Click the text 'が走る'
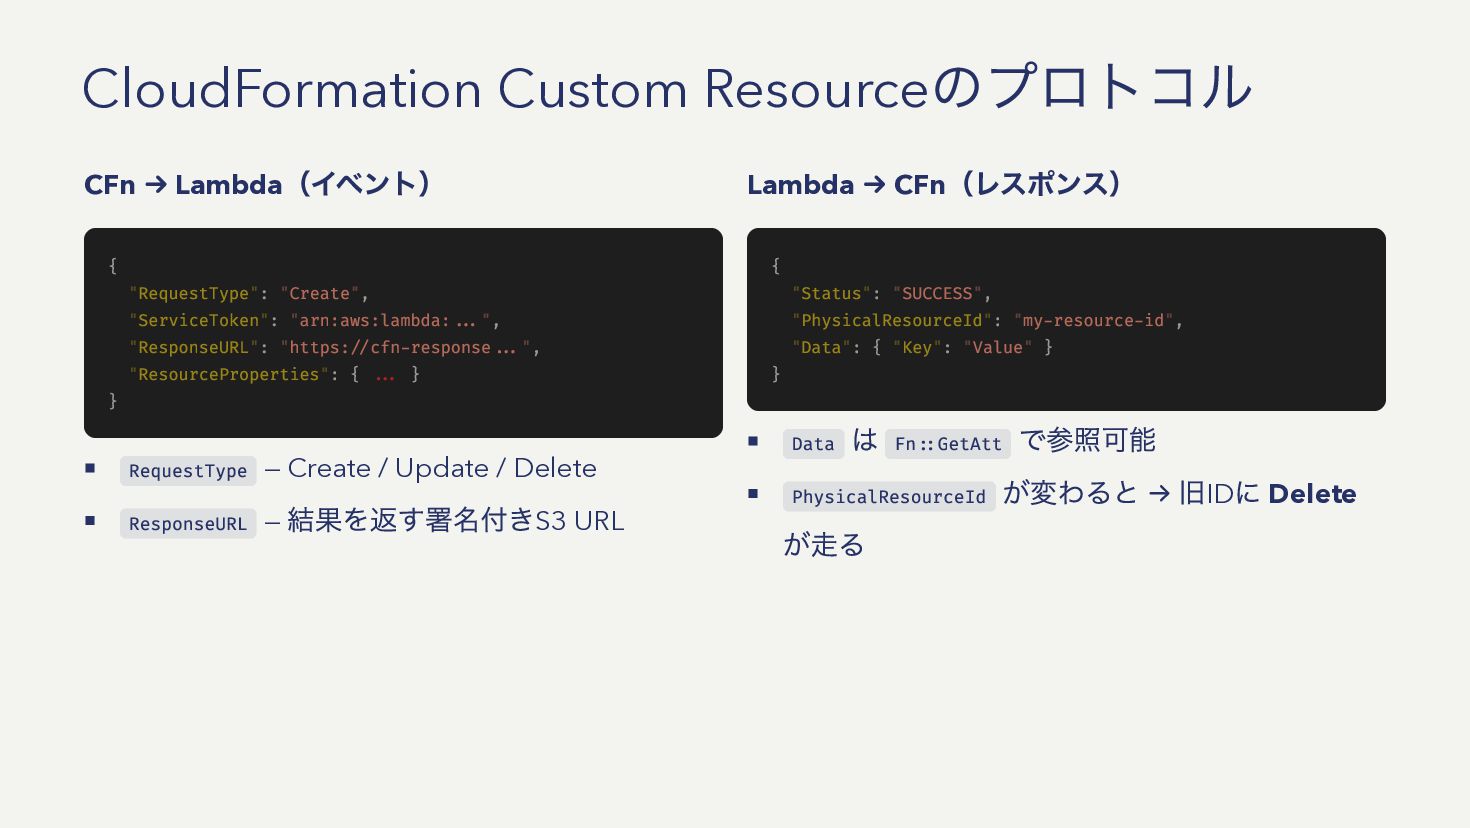 point(824,545)
